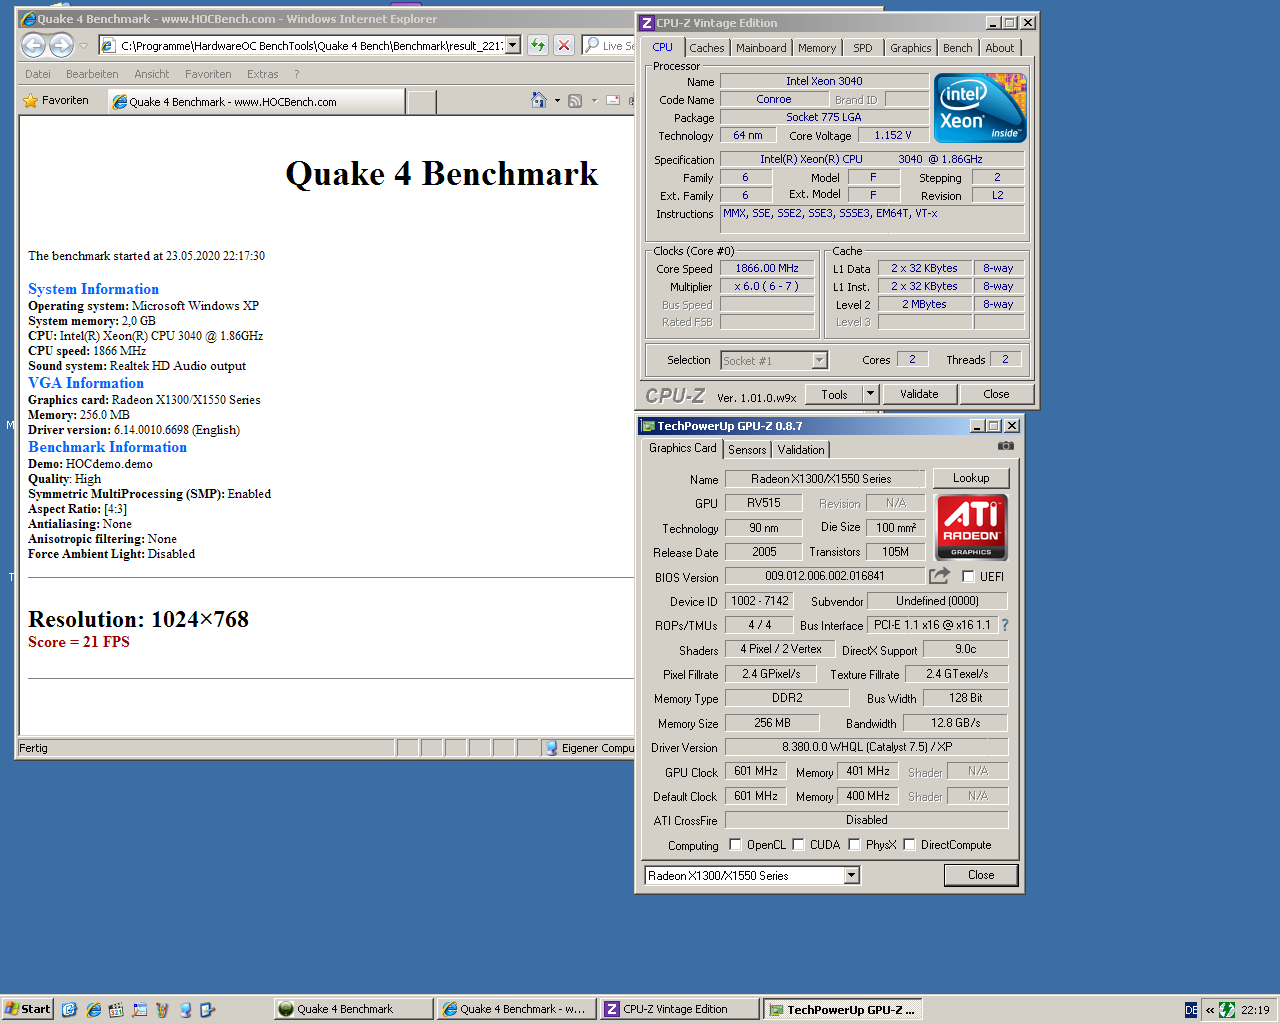Toggle the DirectCompute checkbox

click(x=909, y=844)
